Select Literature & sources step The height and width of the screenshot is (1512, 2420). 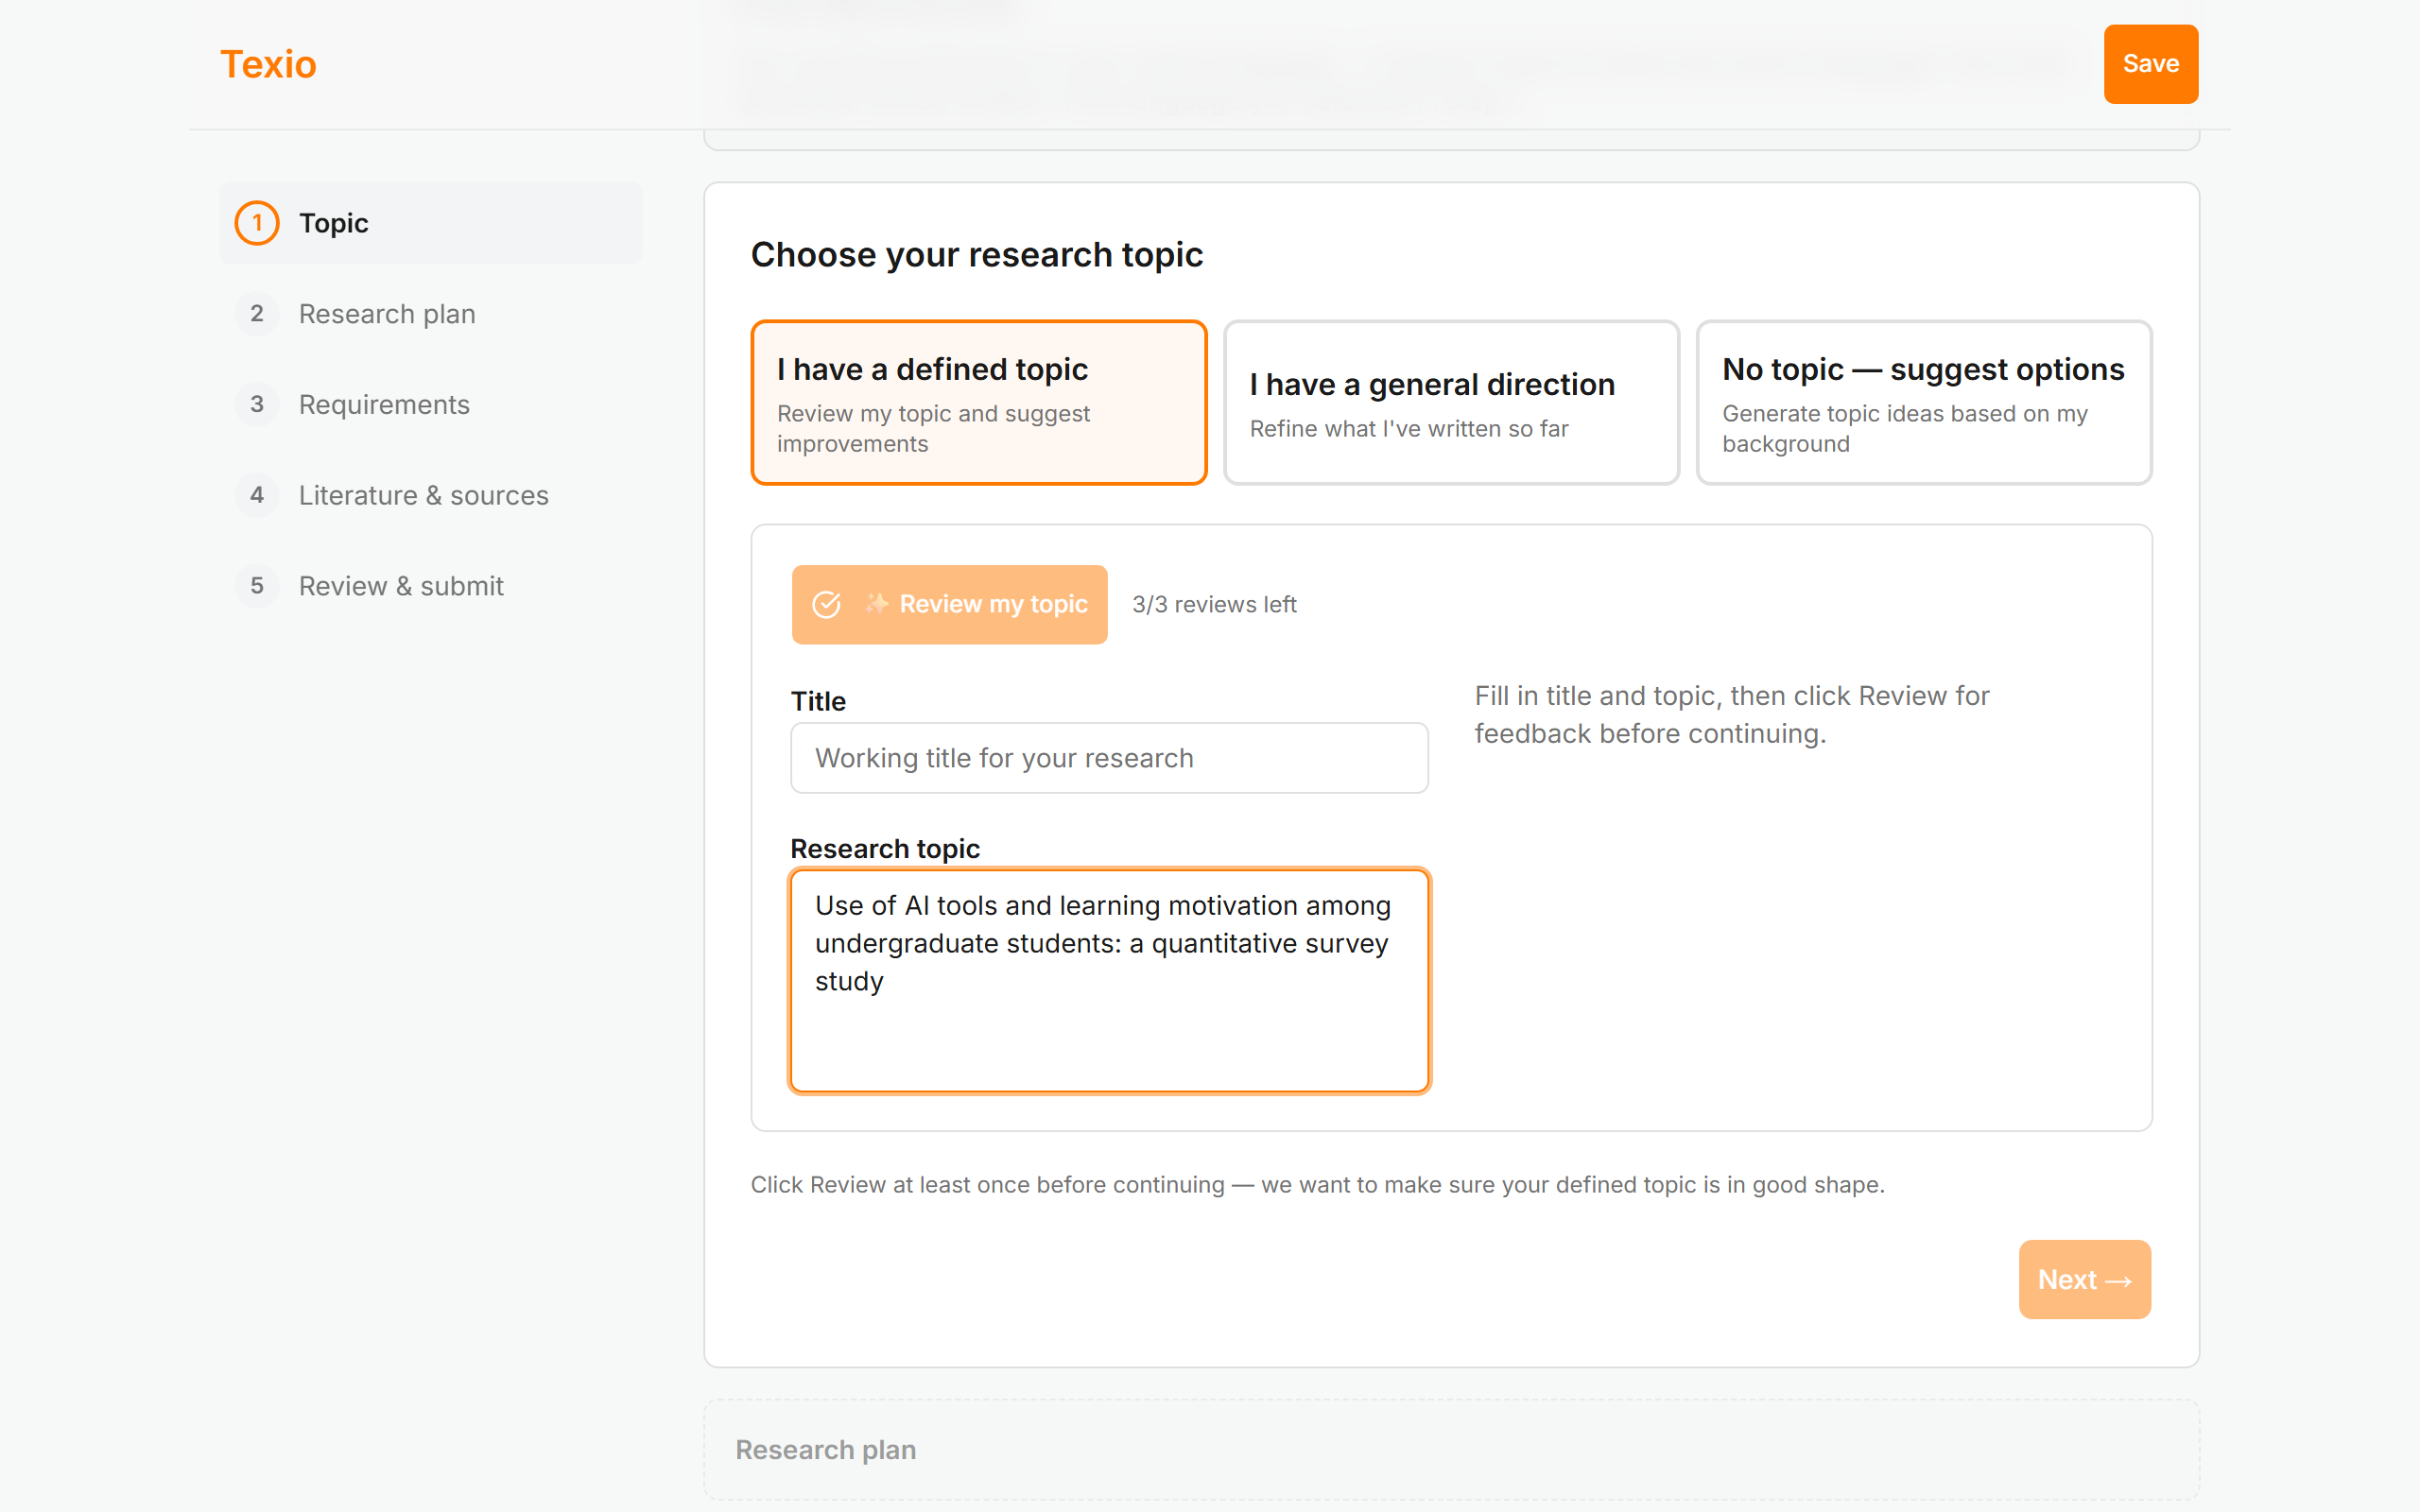(430, 495)
